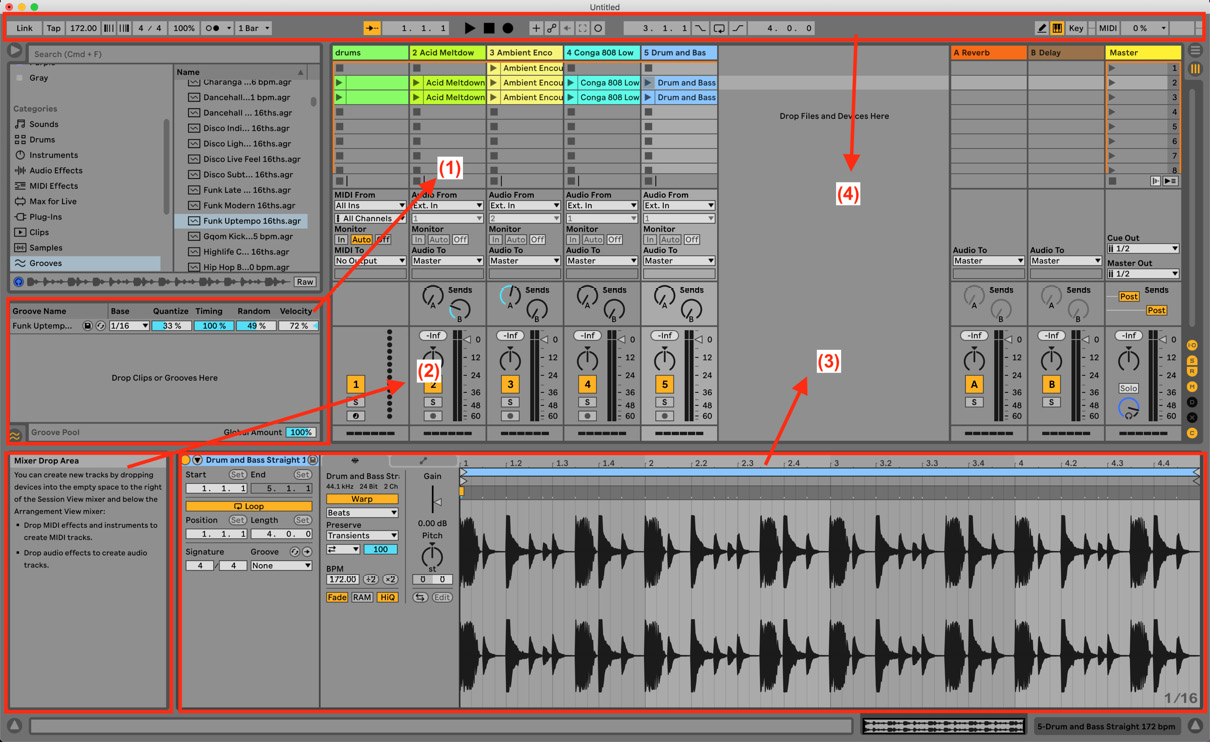Toggle track 3 activator button

tap(510, 384)
